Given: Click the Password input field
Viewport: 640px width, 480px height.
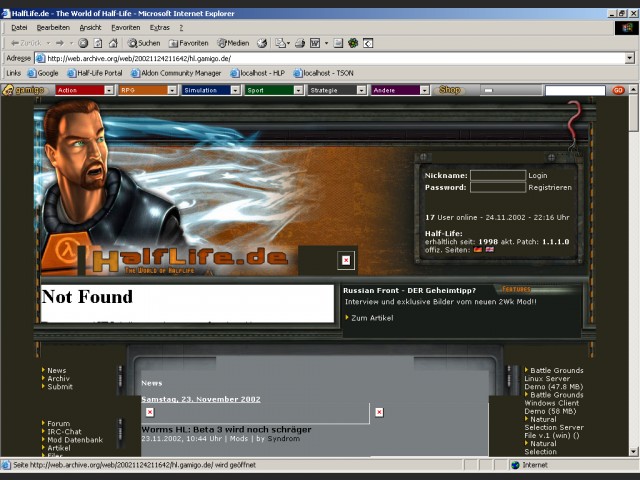Looking at the screenshot, I should 498,187.
